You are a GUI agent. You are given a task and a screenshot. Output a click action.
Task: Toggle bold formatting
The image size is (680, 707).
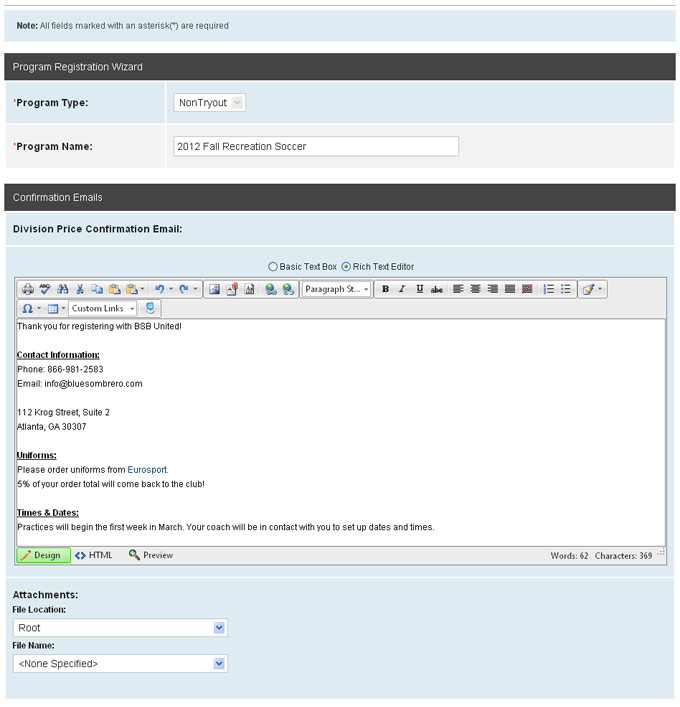point(385,289)
